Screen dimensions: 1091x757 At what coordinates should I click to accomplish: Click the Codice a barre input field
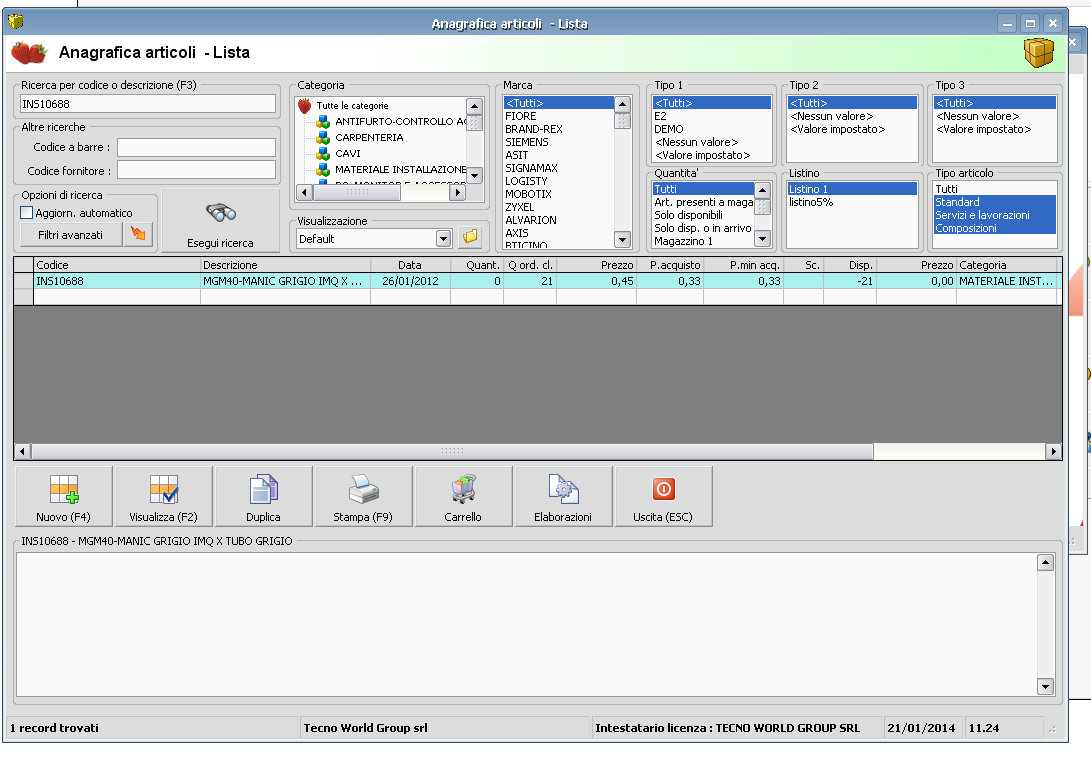click(195, 148)
